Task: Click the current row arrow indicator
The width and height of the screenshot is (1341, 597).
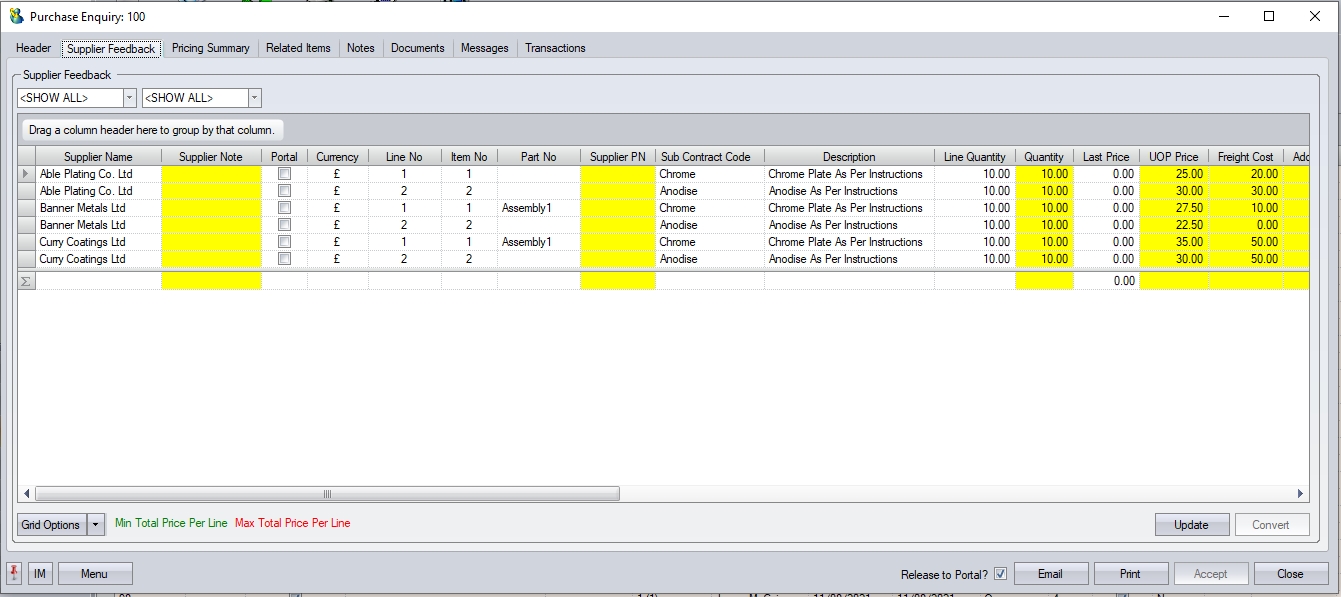Action: [26, 174]
